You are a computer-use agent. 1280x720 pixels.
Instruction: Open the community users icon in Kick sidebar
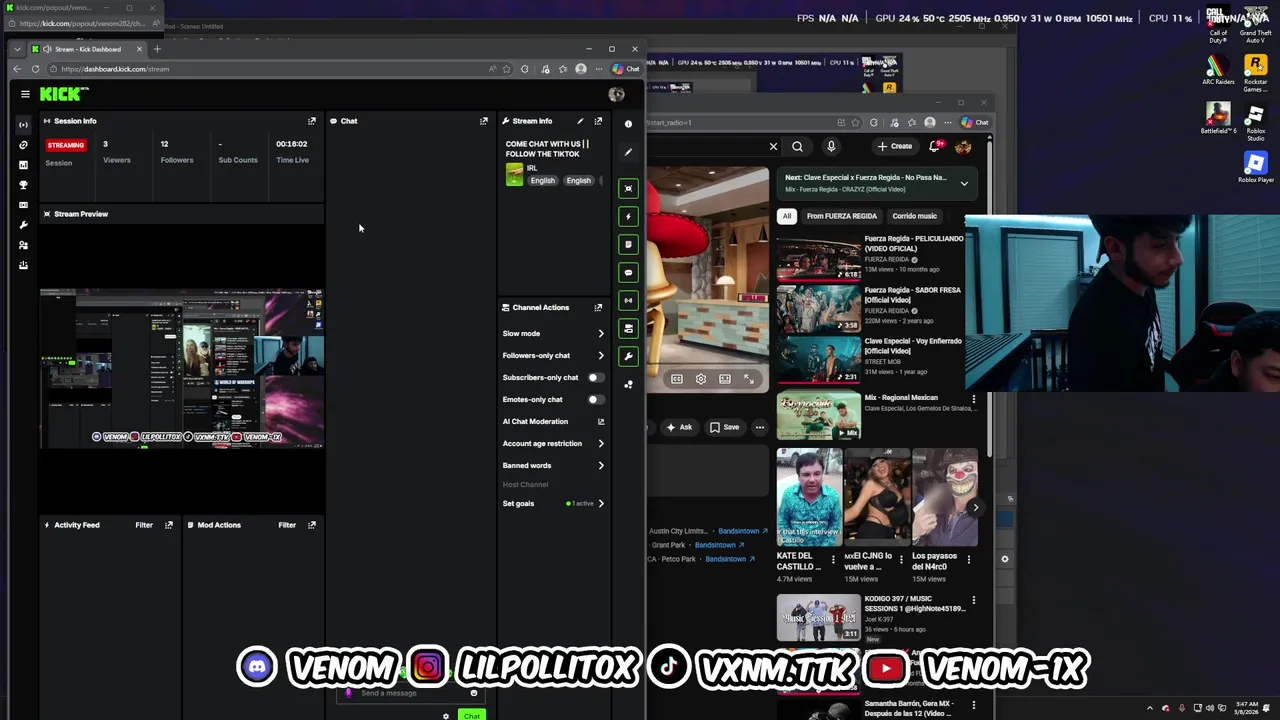click(x=23, y=245)
